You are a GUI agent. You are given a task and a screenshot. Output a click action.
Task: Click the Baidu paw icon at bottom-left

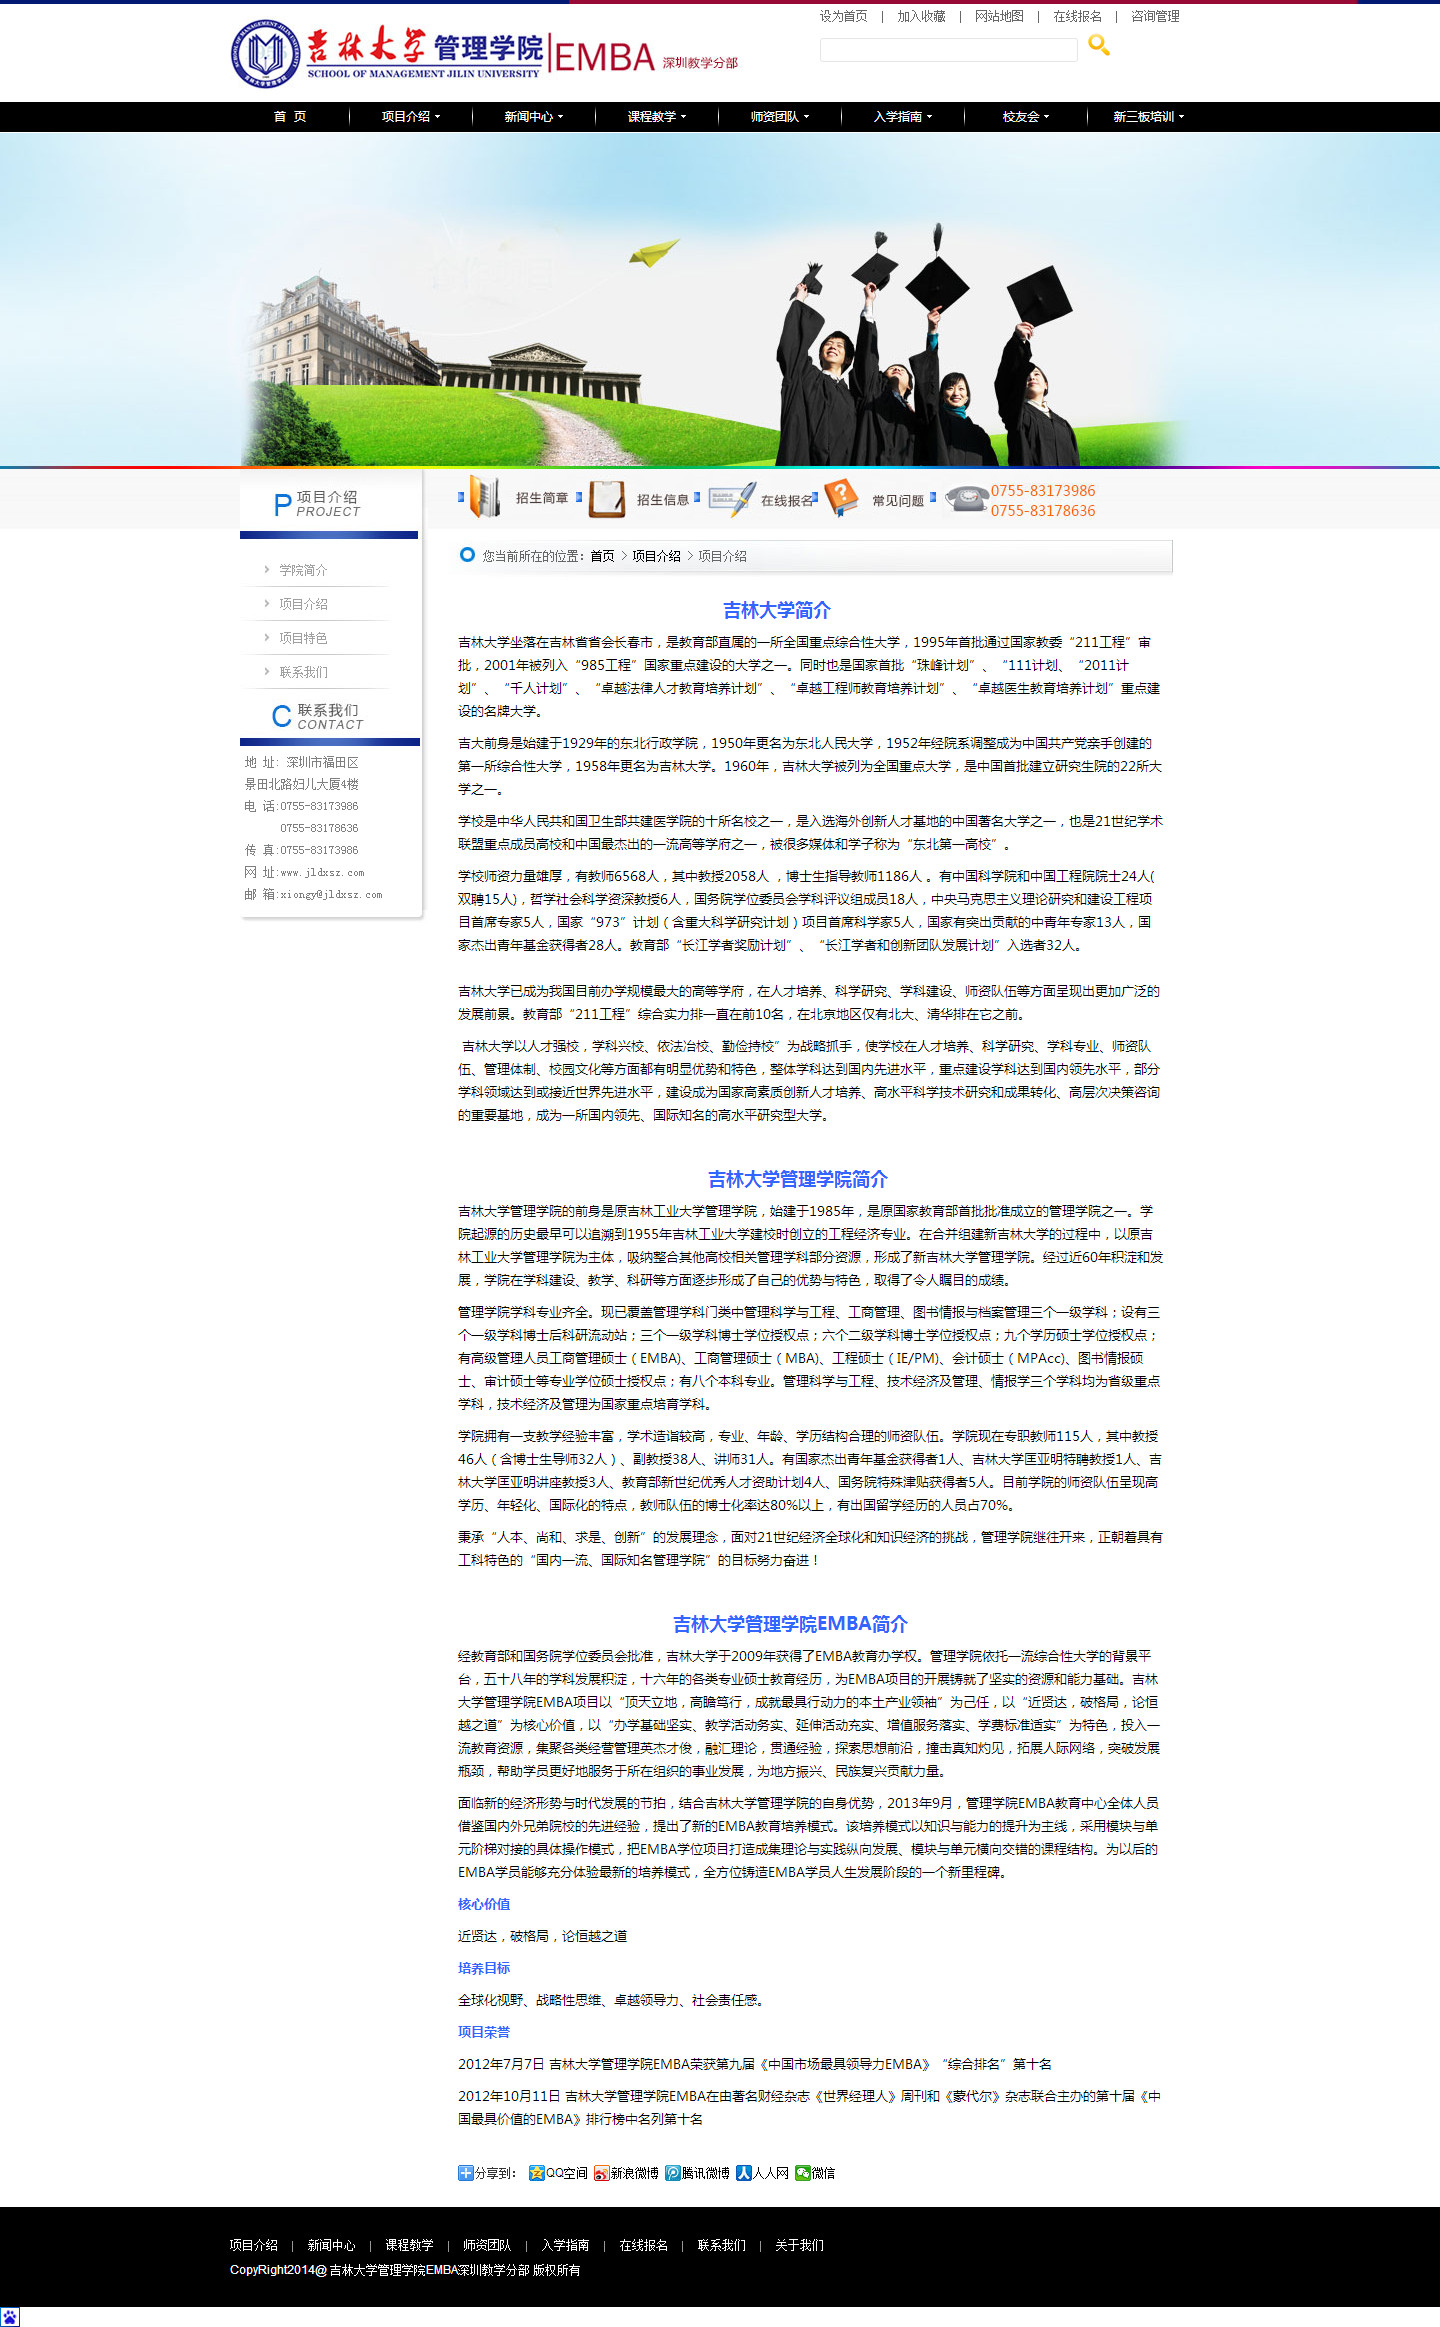tap(10, 2316)
